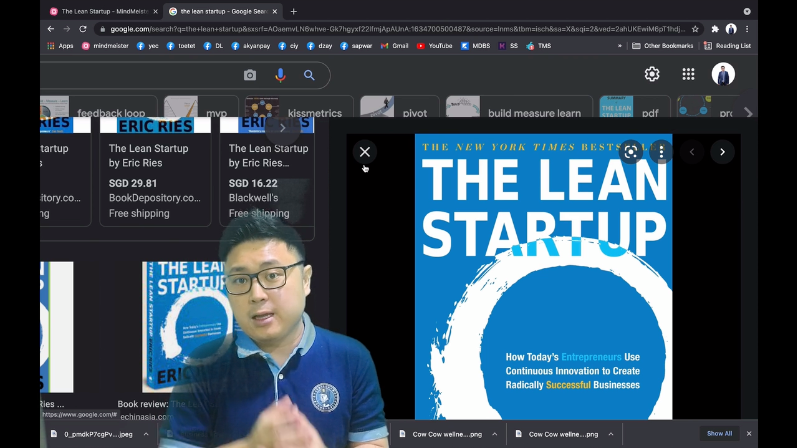Bookmark this page with the star
797x448 pixels.
(x=695, y=29)
